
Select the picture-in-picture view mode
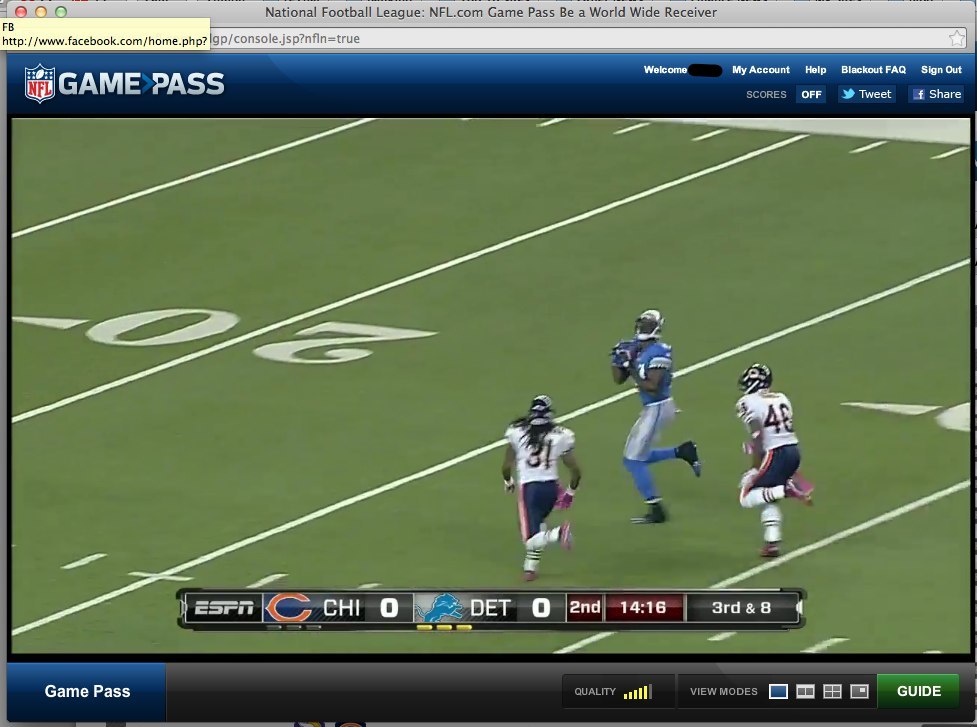pyautogui.click(x=859, y=691)
